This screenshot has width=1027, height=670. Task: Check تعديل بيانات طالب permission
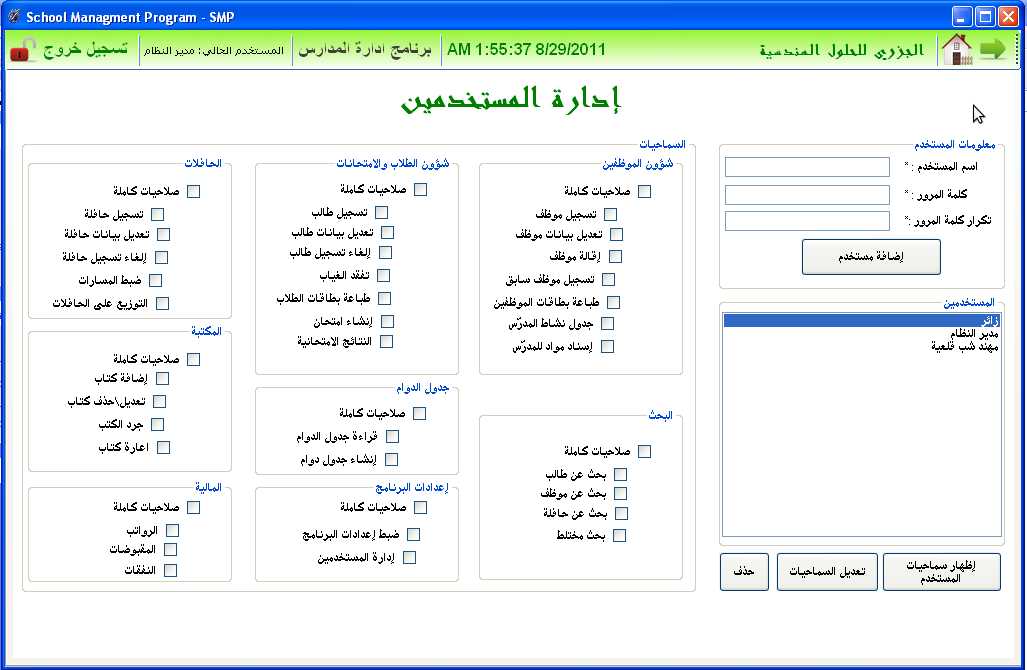point(388,233)
